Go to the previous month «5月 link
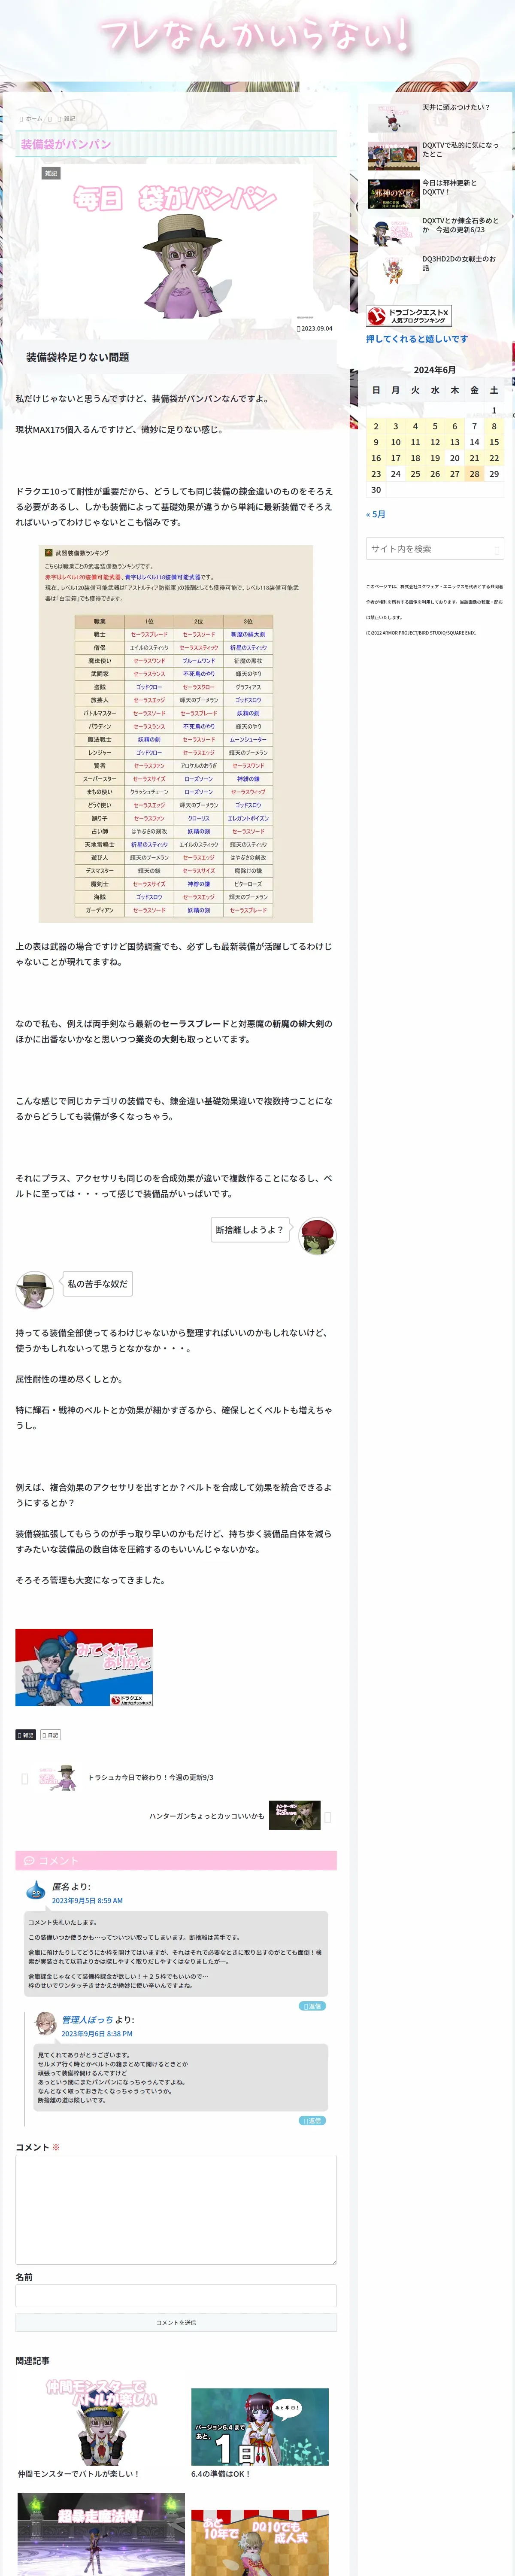515x2576 pixels. click(x=376, y=514)
